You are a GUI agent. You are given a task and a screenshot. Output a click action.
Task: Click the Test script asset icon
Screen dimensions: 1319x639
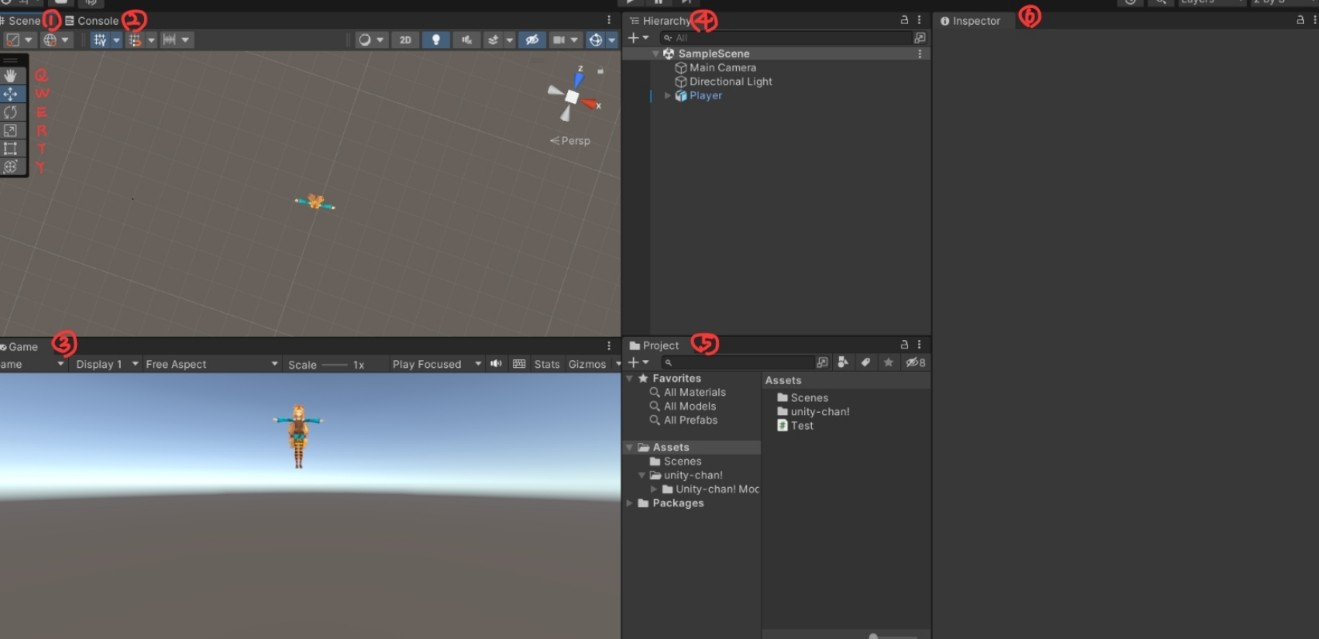pos(782,425)
